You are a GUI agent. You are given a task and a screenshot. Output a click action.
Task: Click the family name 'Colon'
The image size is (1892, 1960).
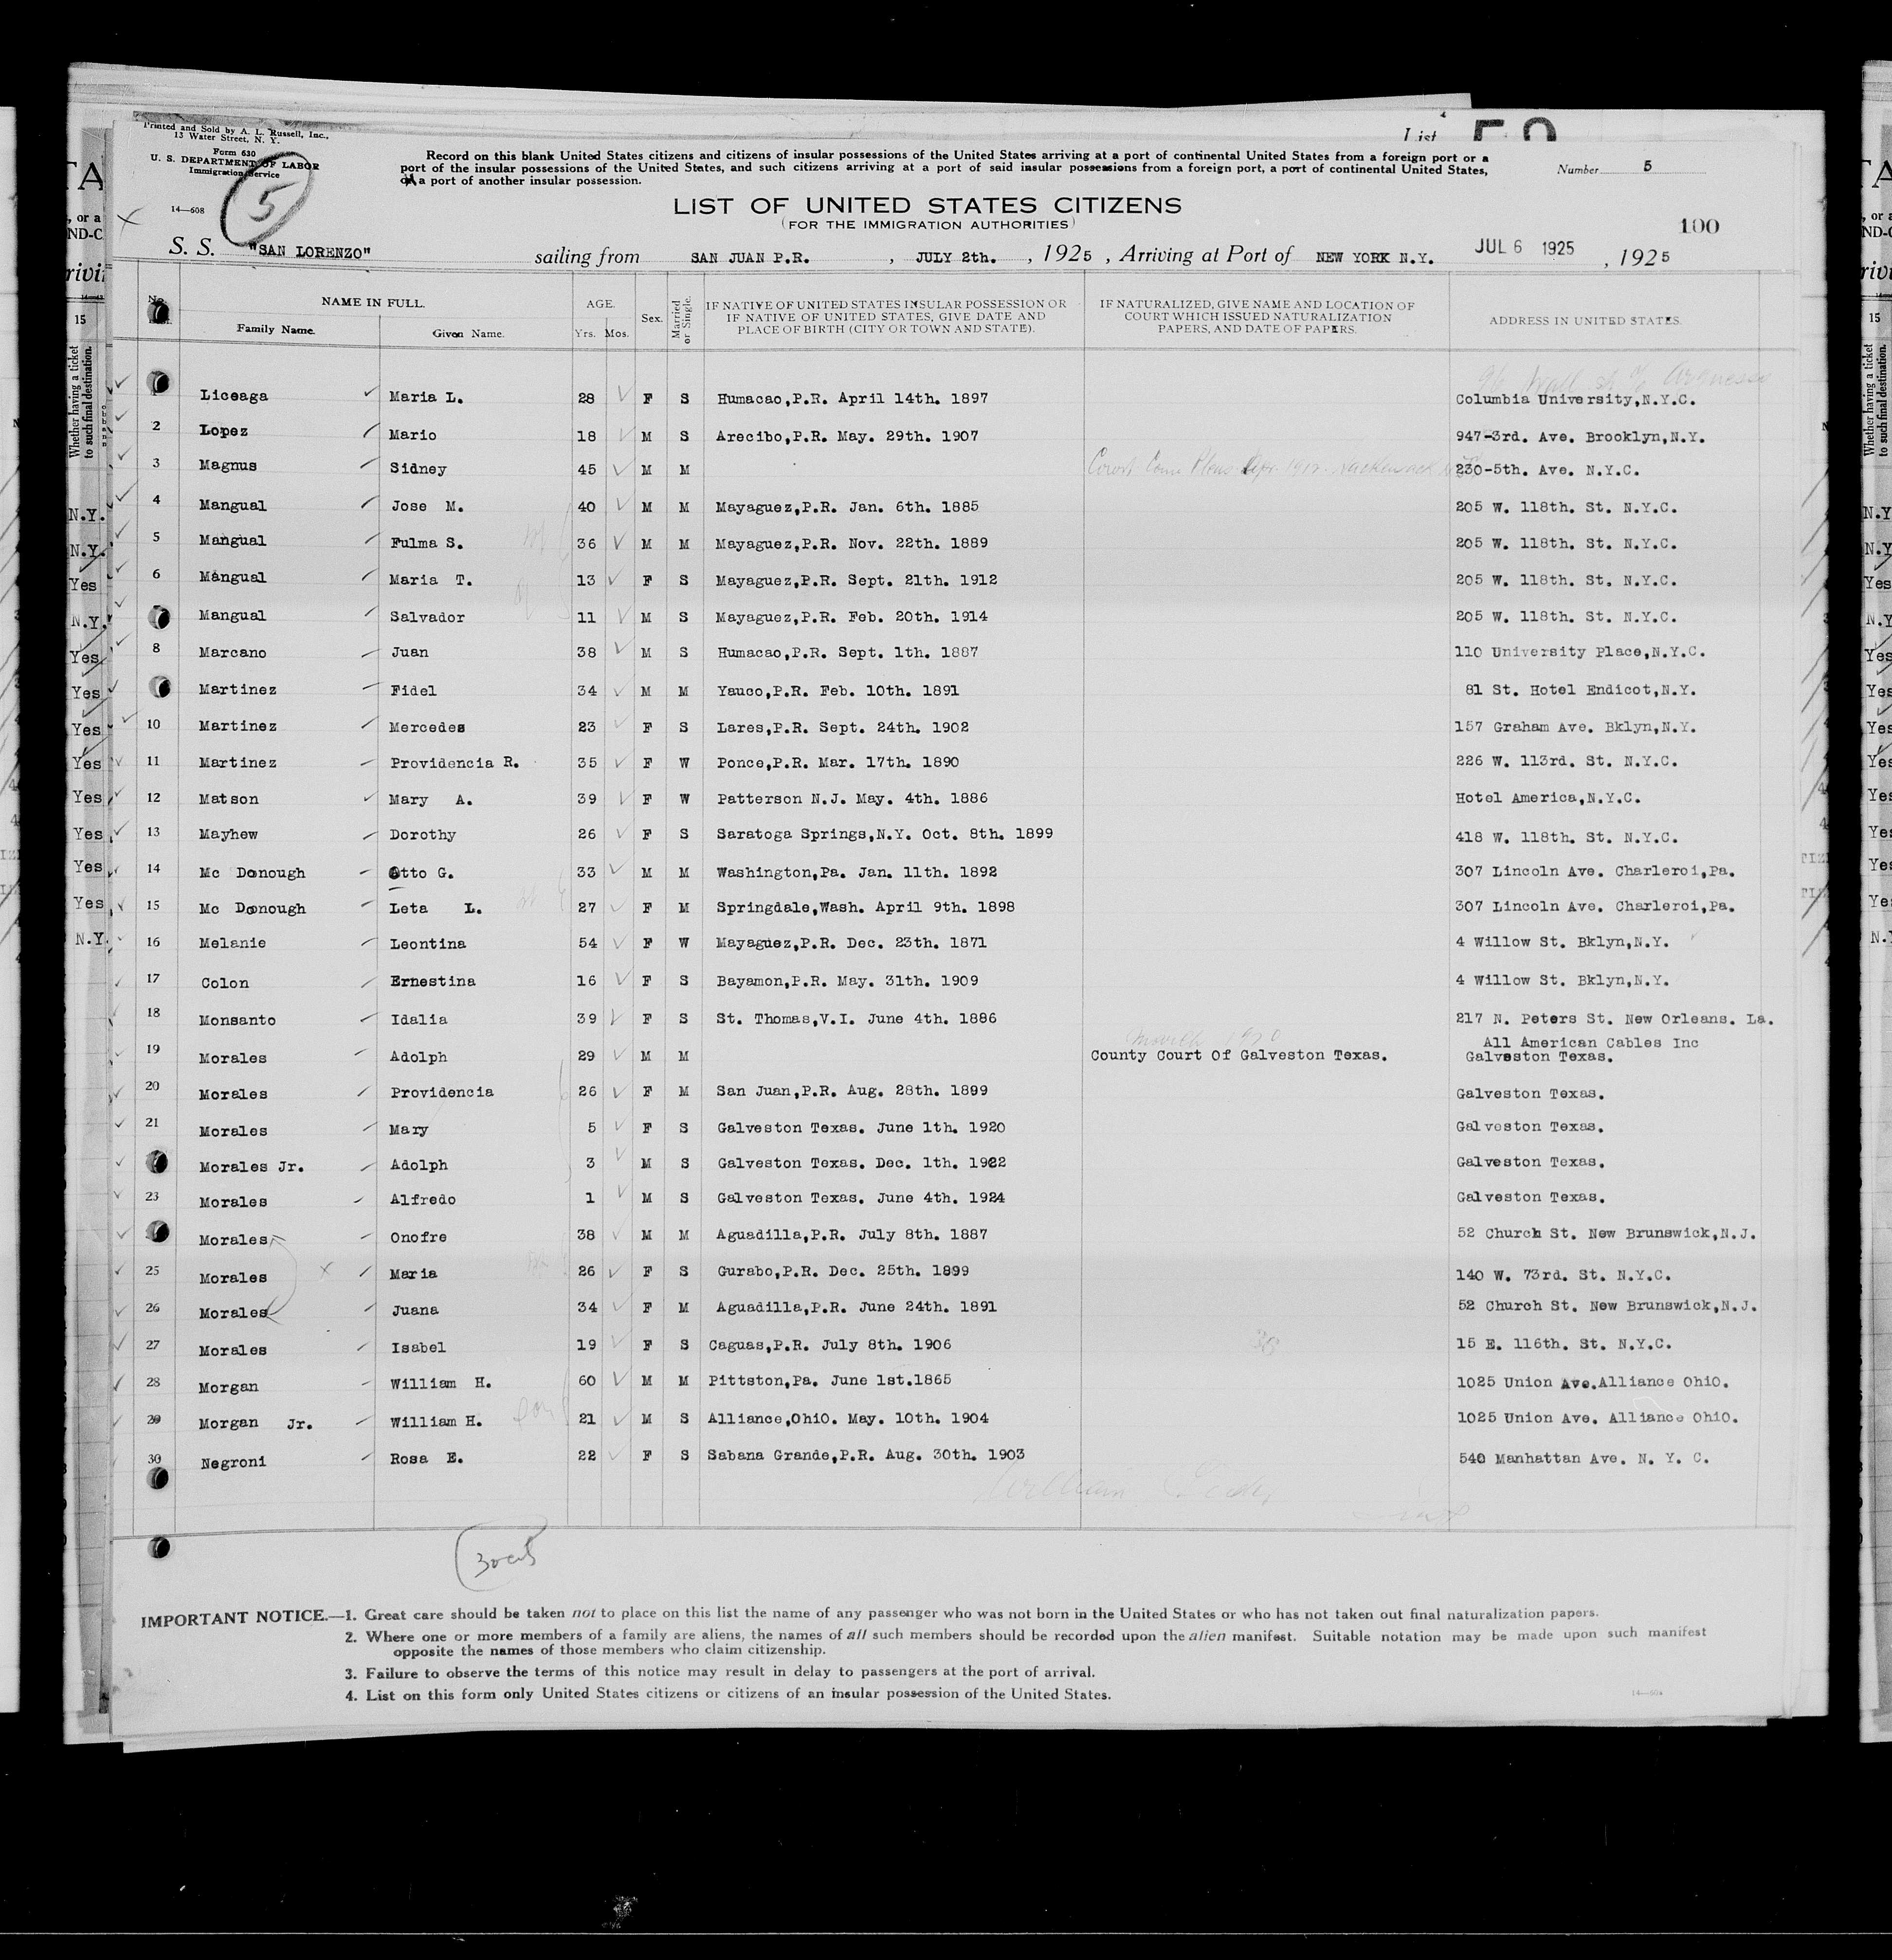224,983
